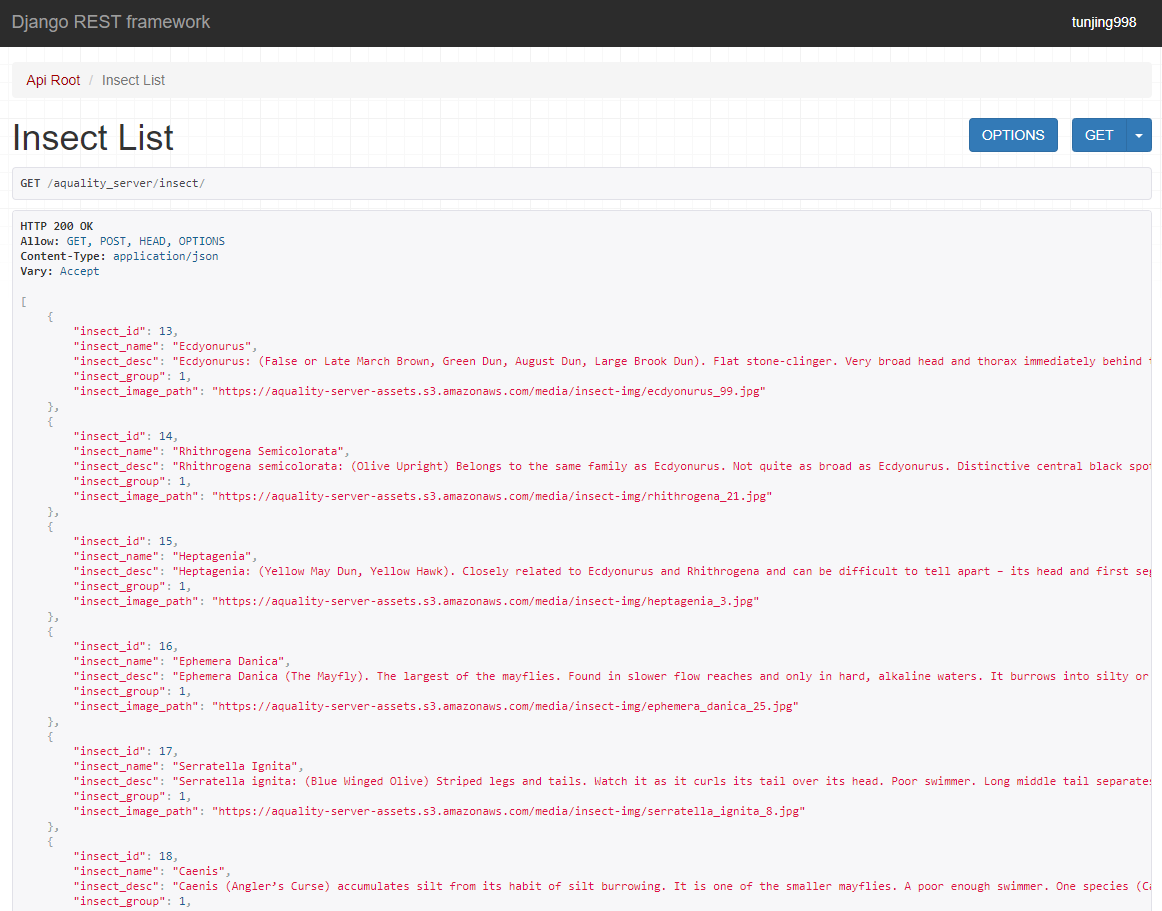Follow the heptagenia_3.jpg image link

[485, 601]
